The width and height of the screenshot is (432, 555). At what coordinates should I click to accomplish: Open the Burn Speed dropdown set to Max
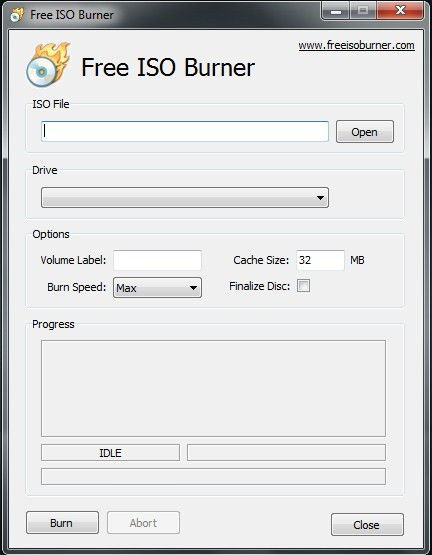click(158, 288)
